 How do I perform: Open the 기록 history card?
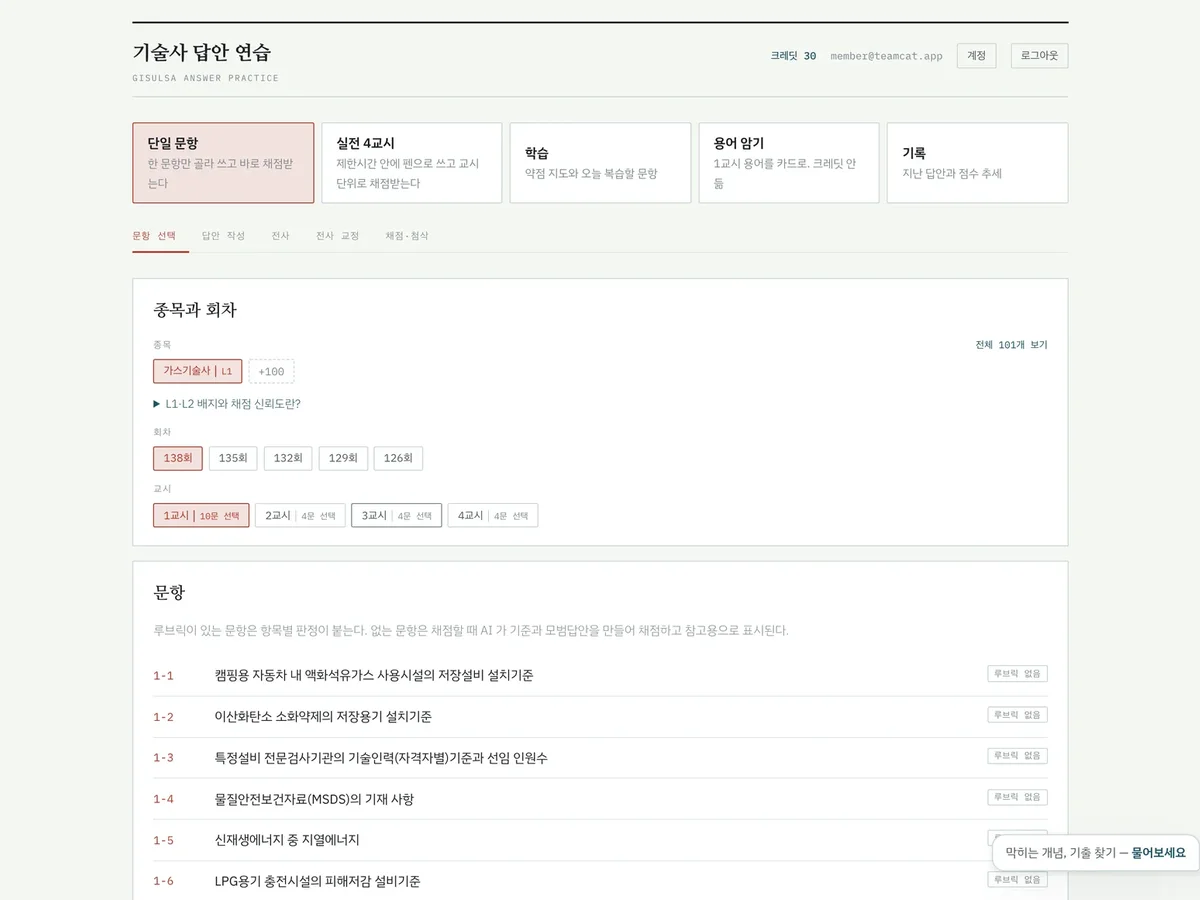click(977, 163)
